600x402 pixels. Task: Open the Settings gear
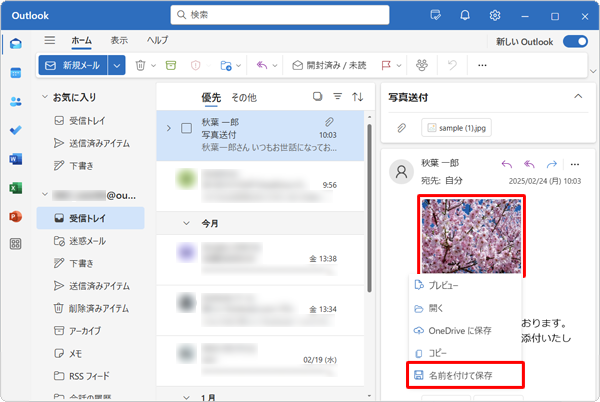pos(495,15)
